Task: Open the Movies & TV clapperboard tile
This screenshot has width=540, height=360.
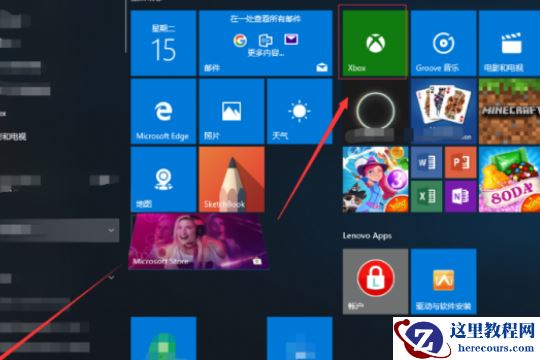Action: [x=509, y=43]
